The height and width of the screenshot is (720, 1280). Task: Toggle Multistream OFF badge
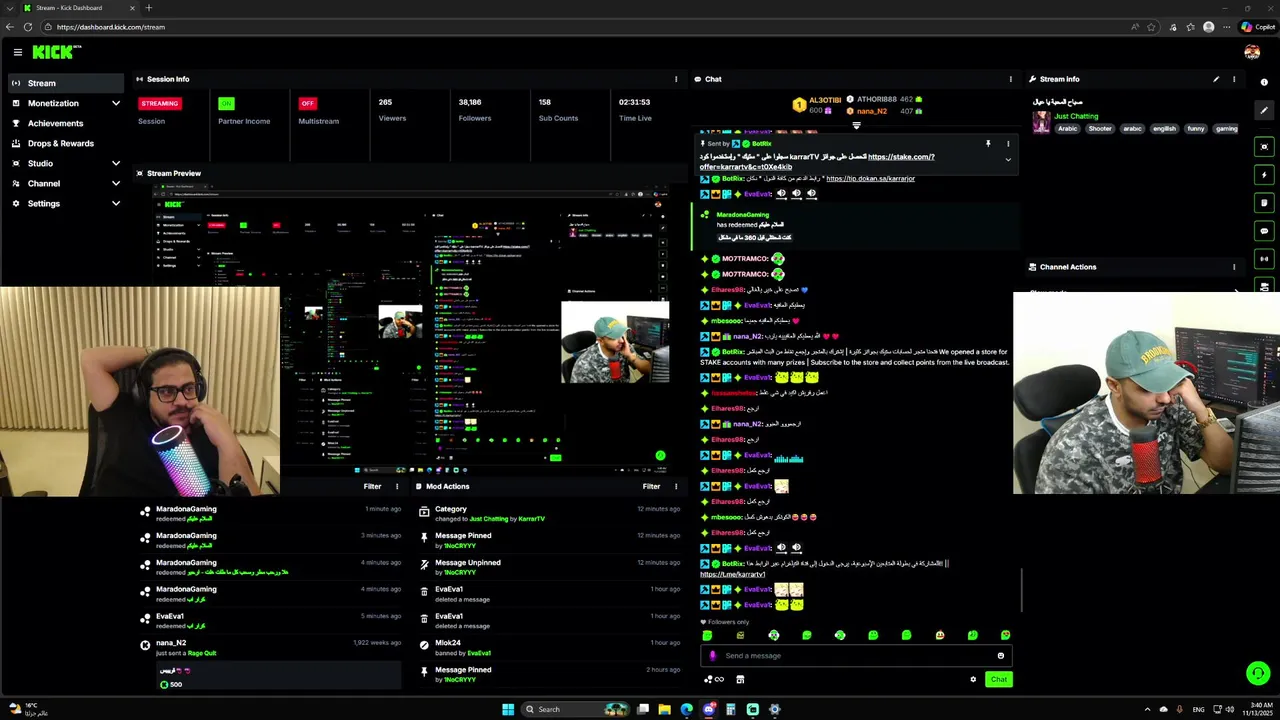point(308,103)
